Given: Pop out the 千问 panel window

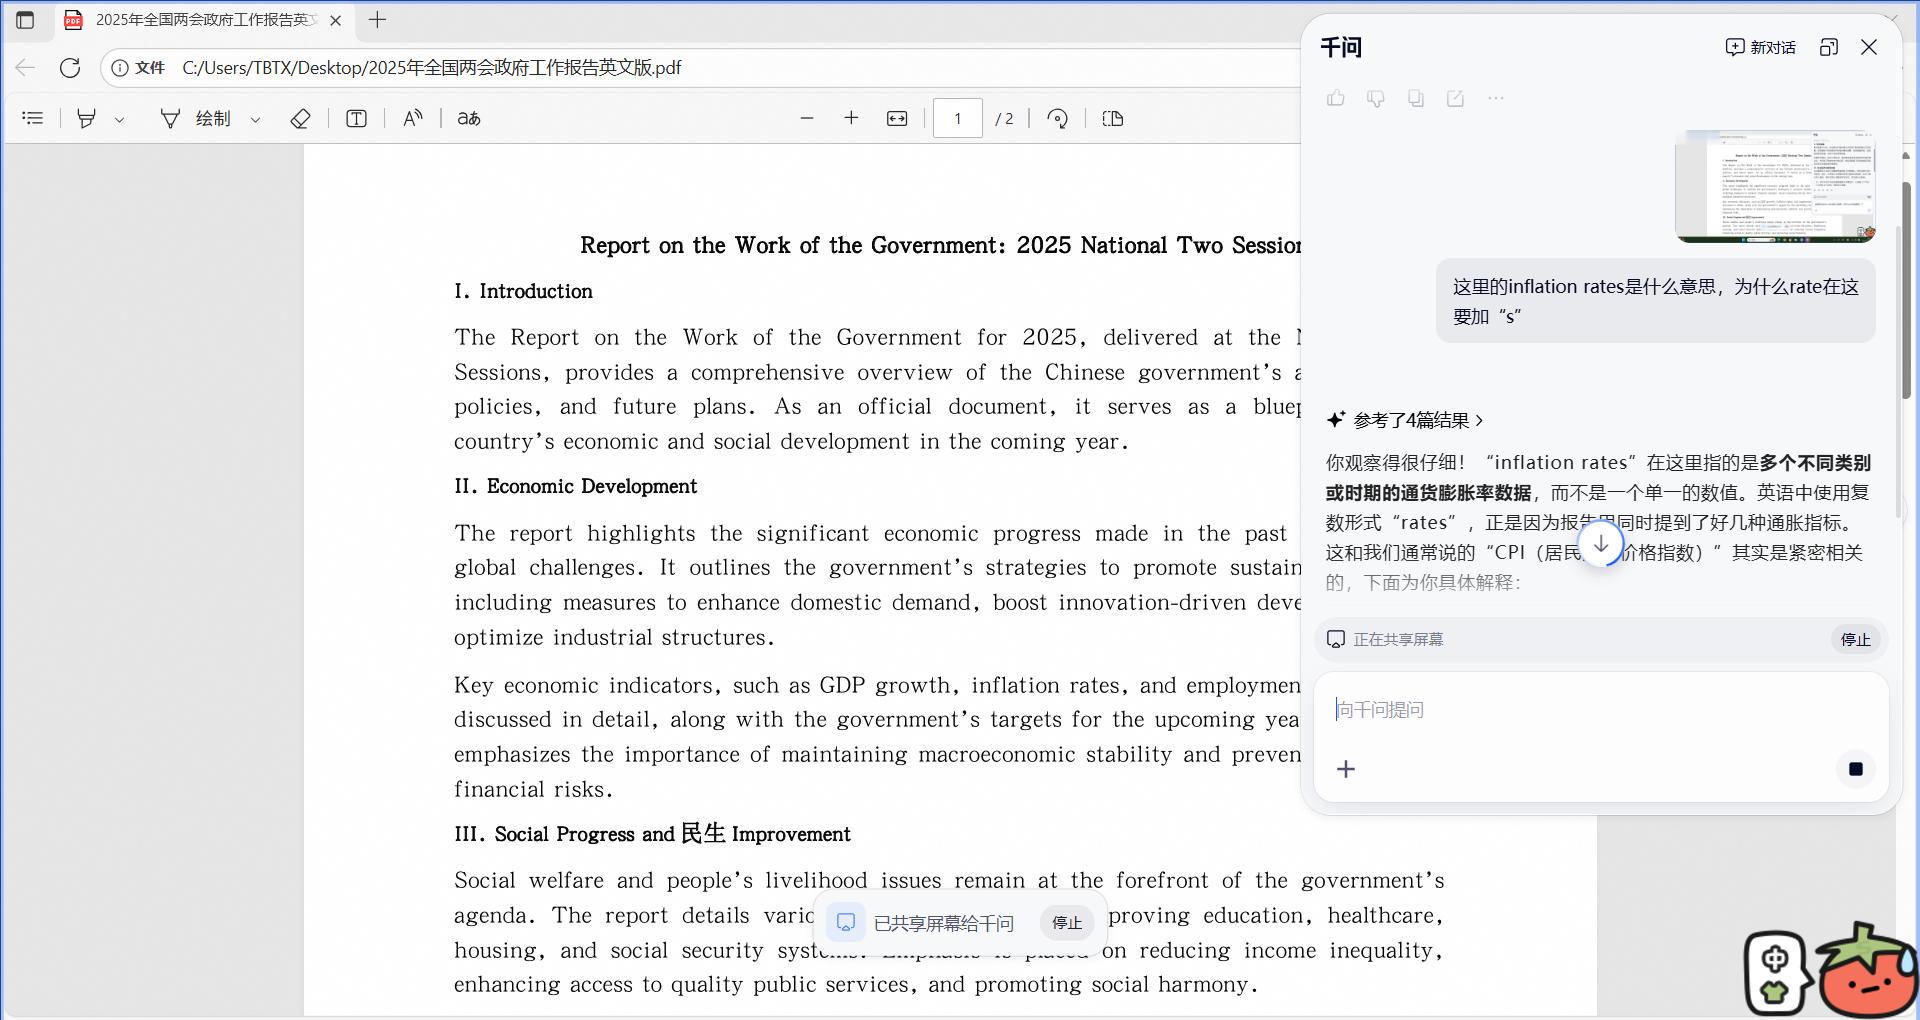Looking at the screenshot, I should [x=1829, y=47].
